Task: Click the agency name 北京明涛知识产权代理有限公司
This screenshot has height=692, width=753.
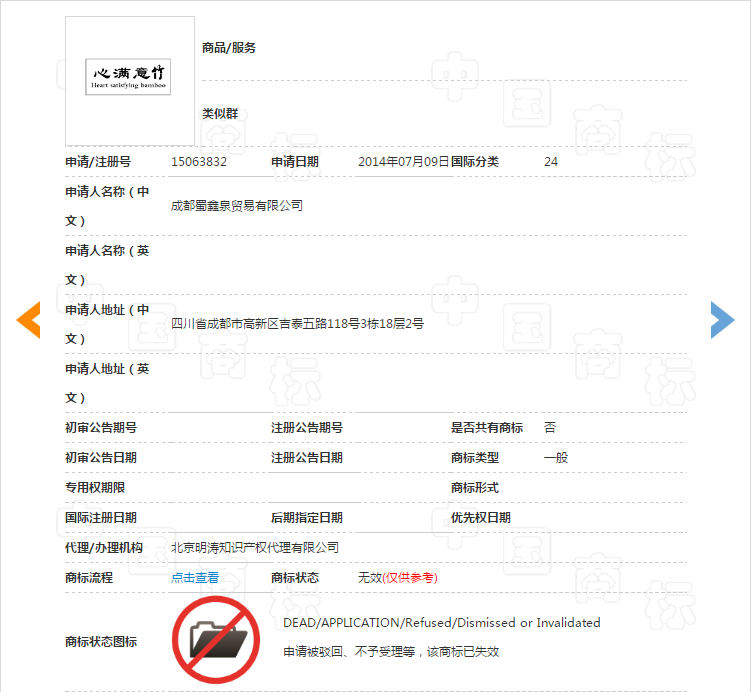Action: pos(255,548)
